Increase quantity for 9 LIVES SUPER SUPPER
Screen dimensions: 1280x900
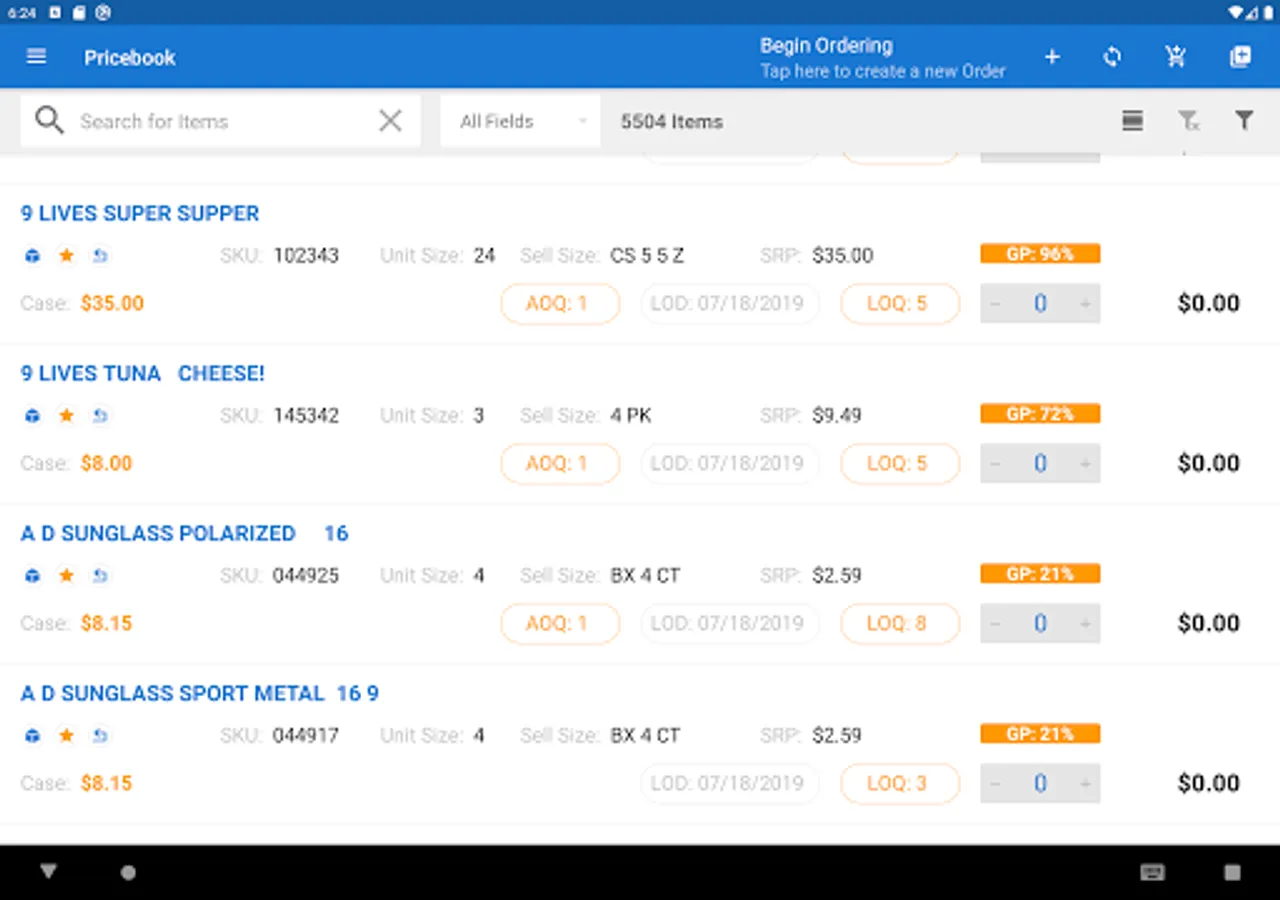pyautogui.click(x=1084, y=303)
